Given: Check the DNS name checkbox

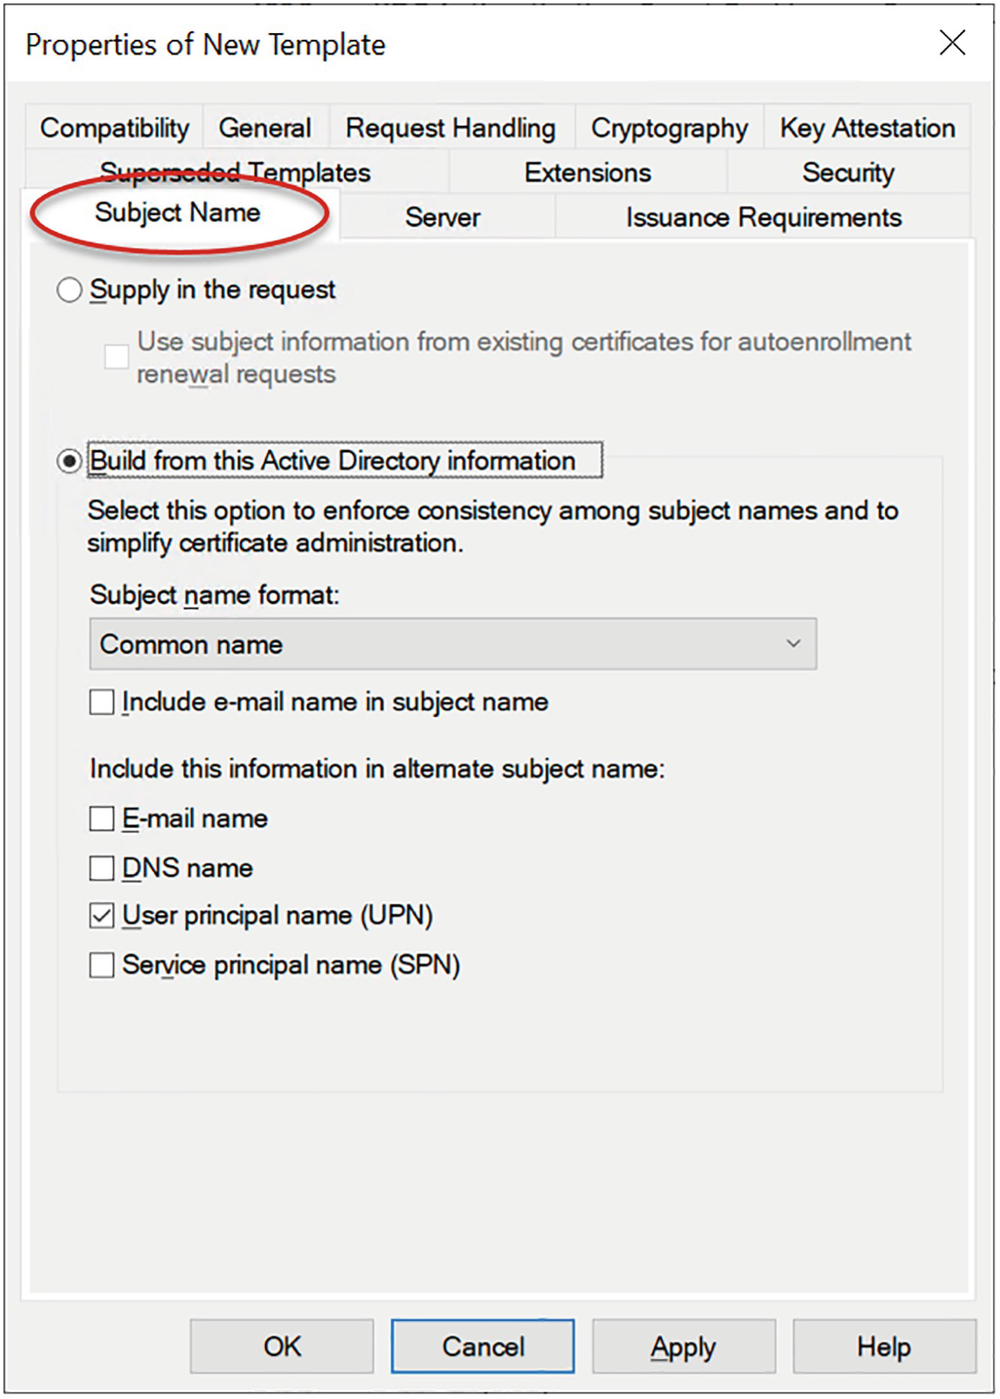Looking at the screenshot, I should [x=101, y=868].
